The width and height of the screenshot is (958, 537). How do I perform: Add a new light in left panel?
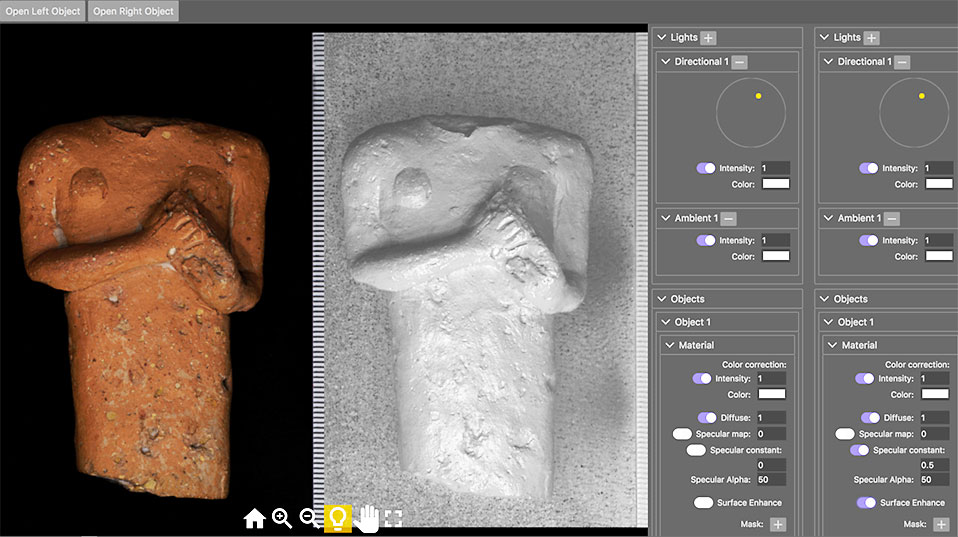pyautogui.click(x=708, y=38)
